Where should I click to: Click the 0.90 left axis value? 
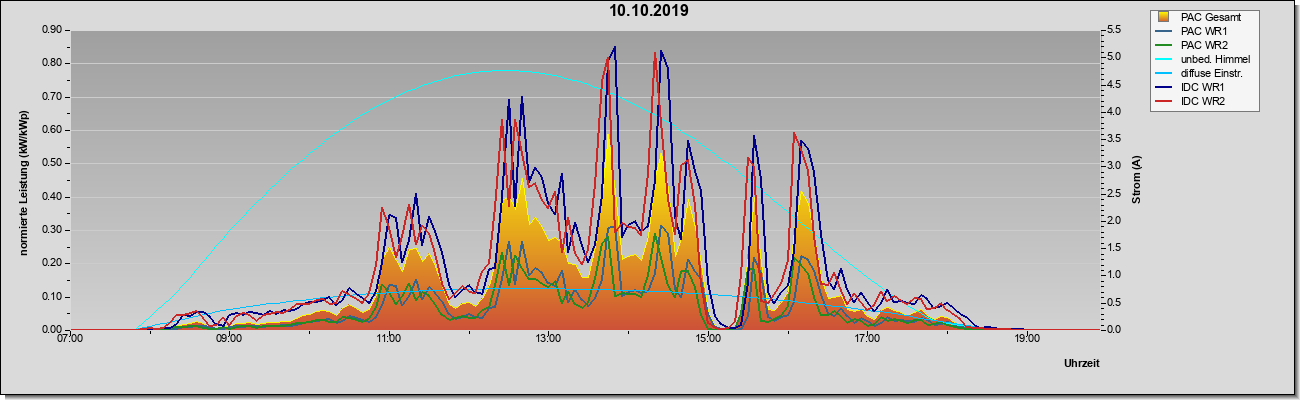52,30
